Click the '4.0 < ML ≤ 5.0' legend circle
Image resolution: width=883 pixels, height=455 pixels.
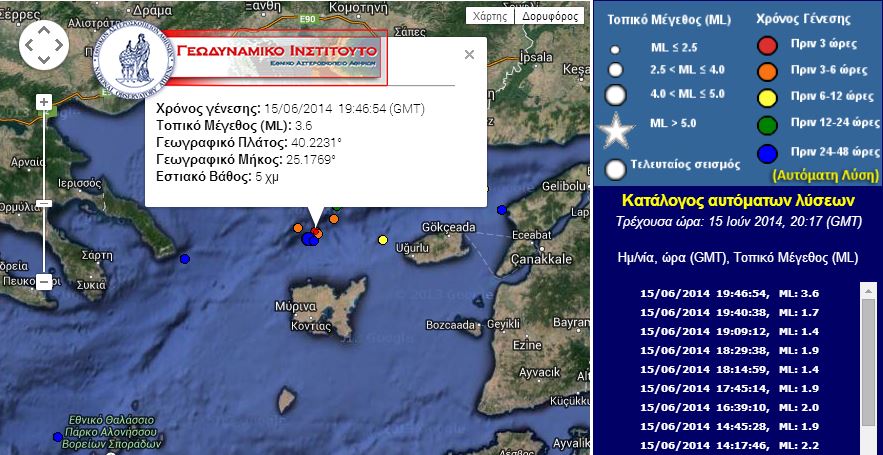click(616, 95)
